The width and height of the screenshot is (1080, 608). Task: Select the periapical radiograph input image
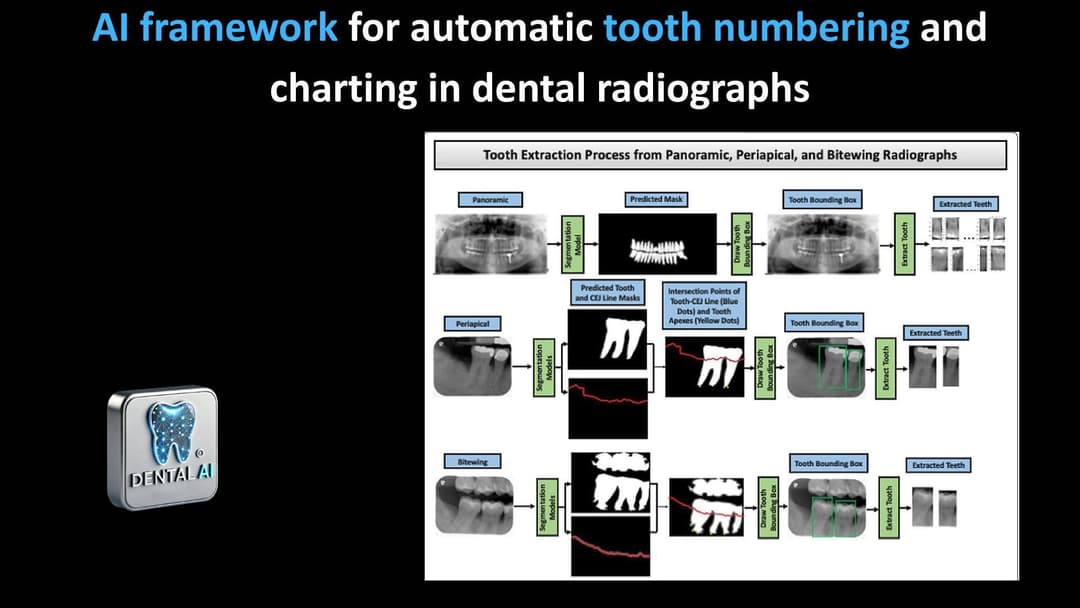tap(473, 366)
